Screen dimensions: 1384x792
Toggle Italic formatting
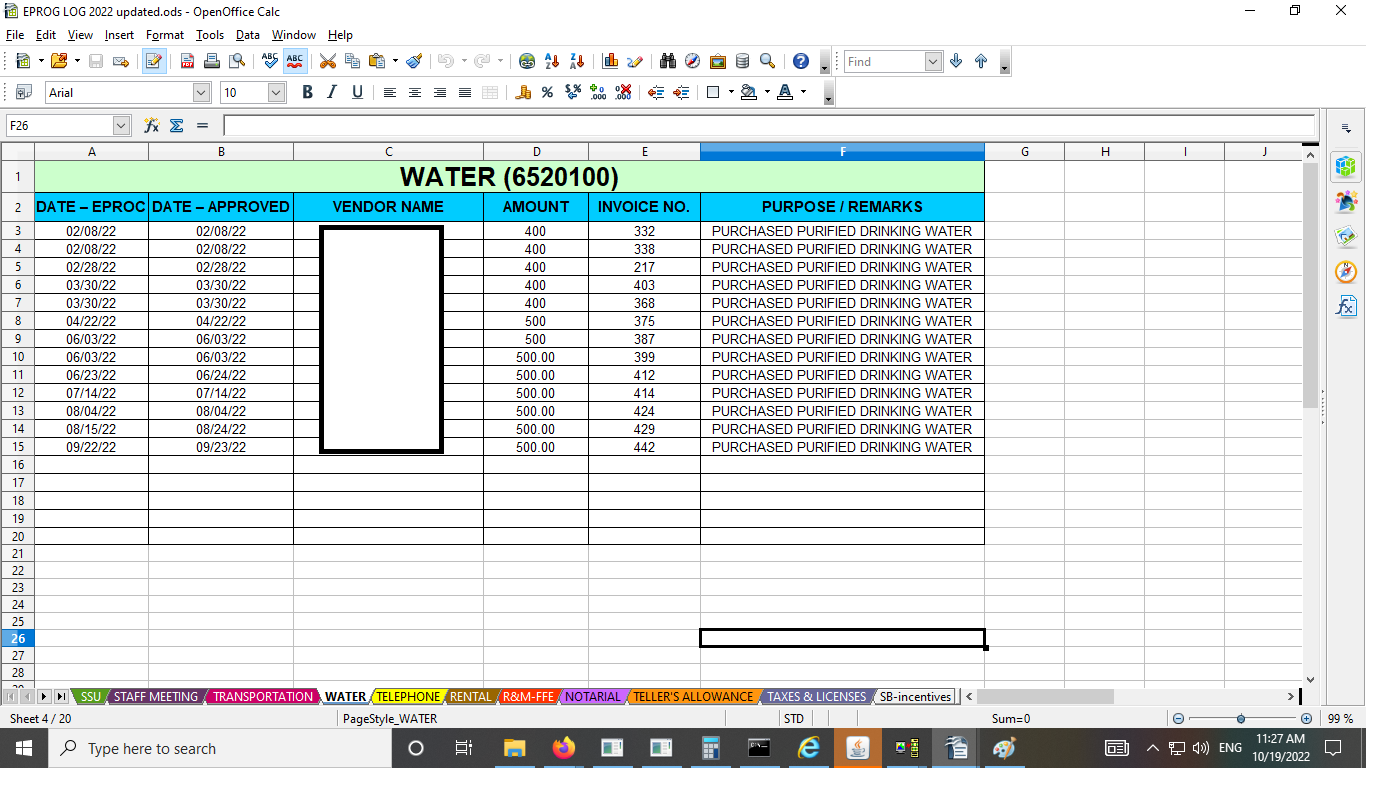click(x=332, y=92)
